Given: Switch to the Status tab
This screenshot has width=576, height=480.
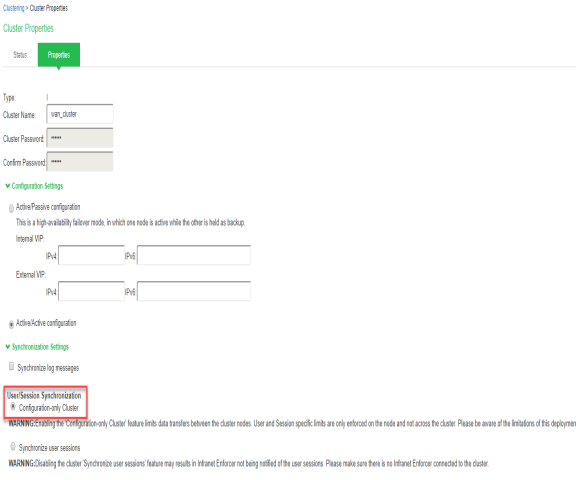Looking at the screenshot, I should pyautogui.click(x=20, y=55).
